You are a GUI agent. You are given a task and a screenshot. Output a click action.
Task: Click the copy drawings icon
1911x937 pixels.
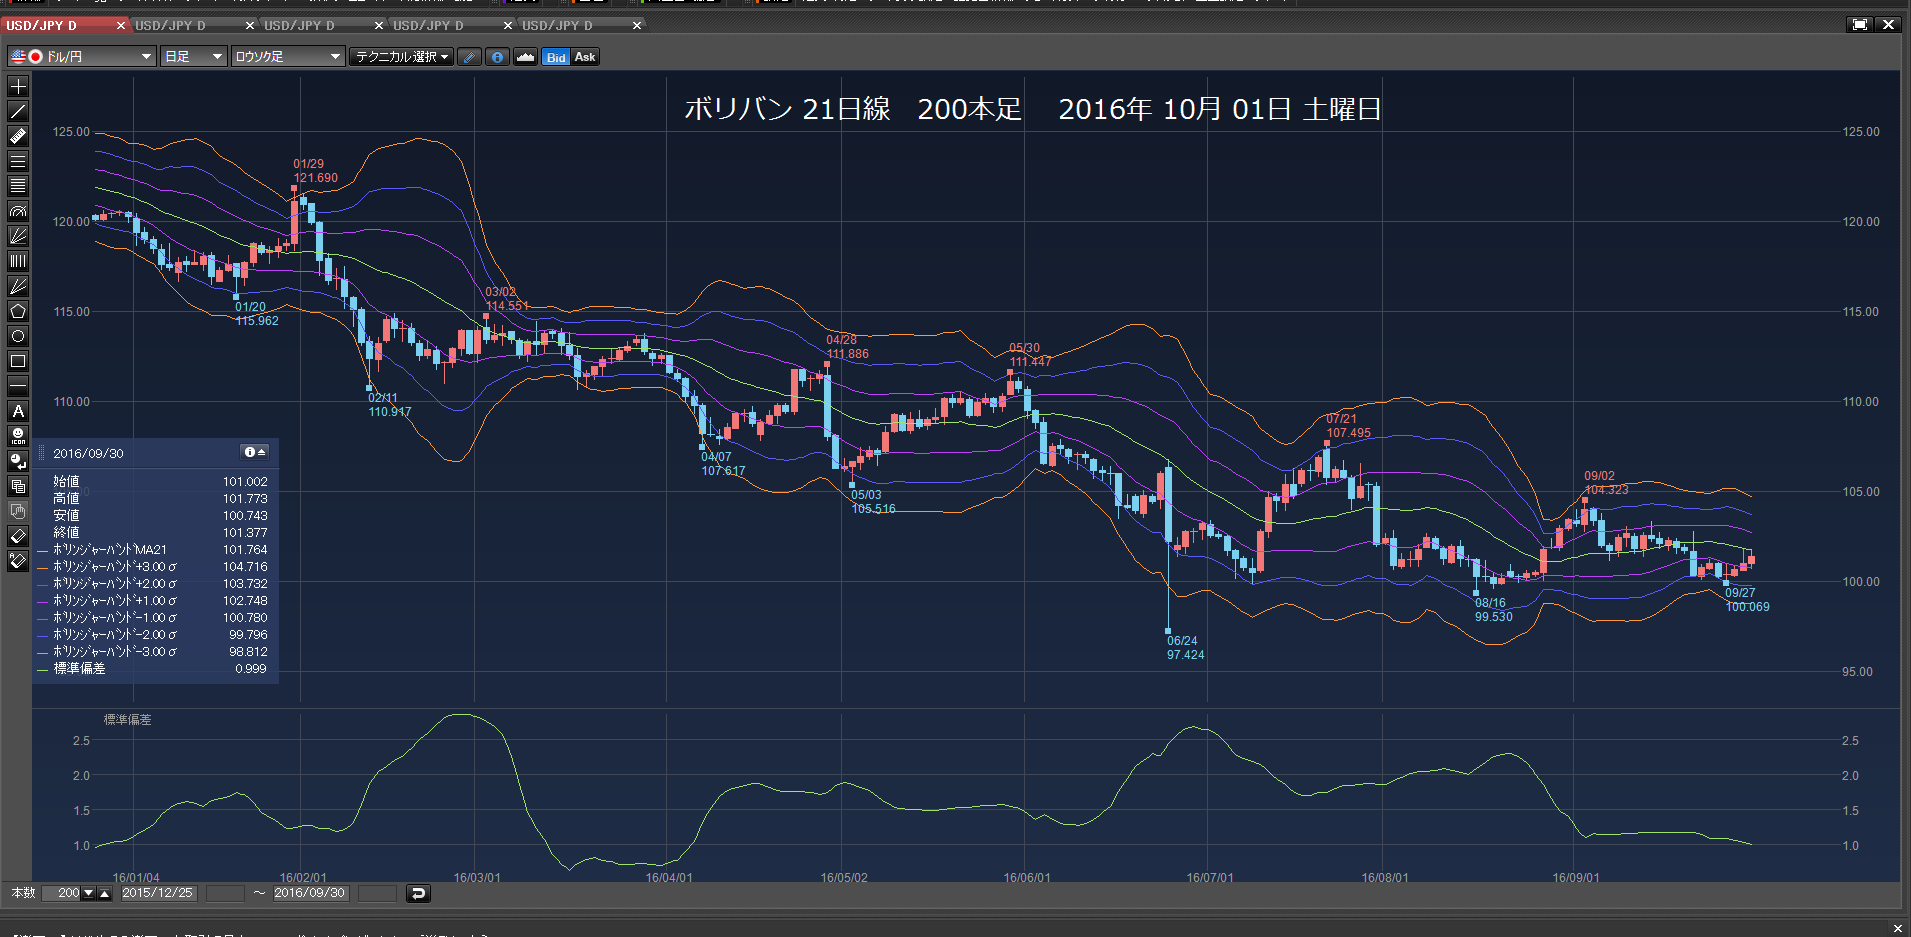[x=18, y=486]
